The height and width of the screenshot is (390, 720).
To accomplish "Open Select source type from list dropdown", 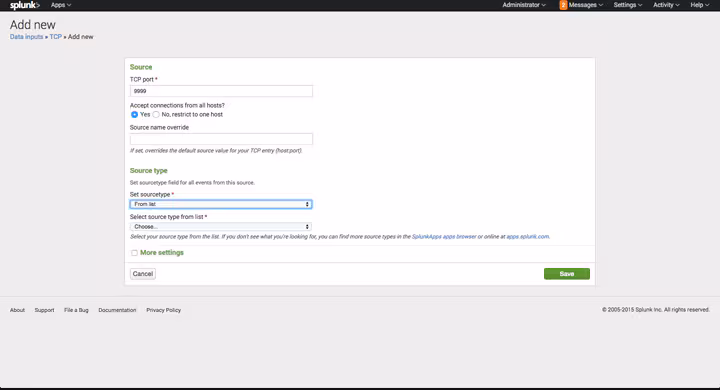I will (221, 226).
